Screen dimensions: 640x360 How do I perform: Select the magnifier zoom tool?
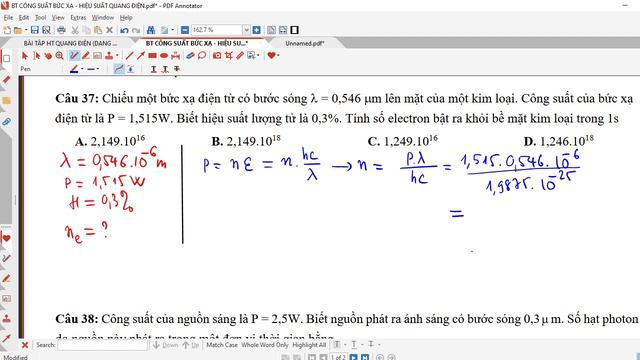click(x=60, y=56)
